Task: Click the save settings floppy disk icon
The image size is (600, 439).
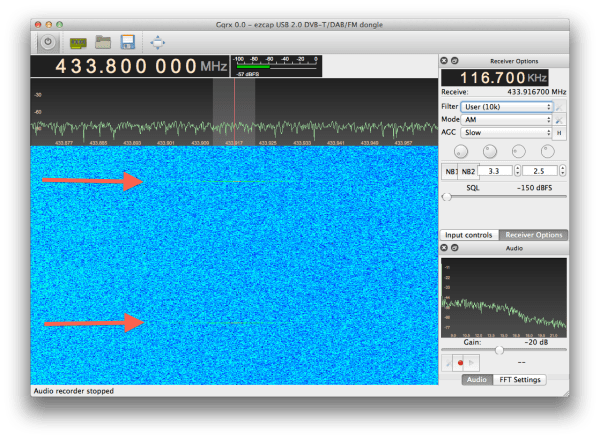Action: click(x=127, y=42)
